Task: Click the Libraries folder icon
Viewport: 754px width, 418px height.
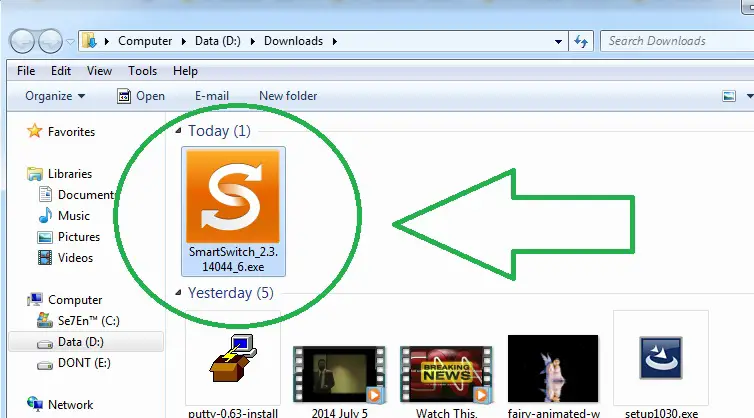Action: [x=35, y=174]
